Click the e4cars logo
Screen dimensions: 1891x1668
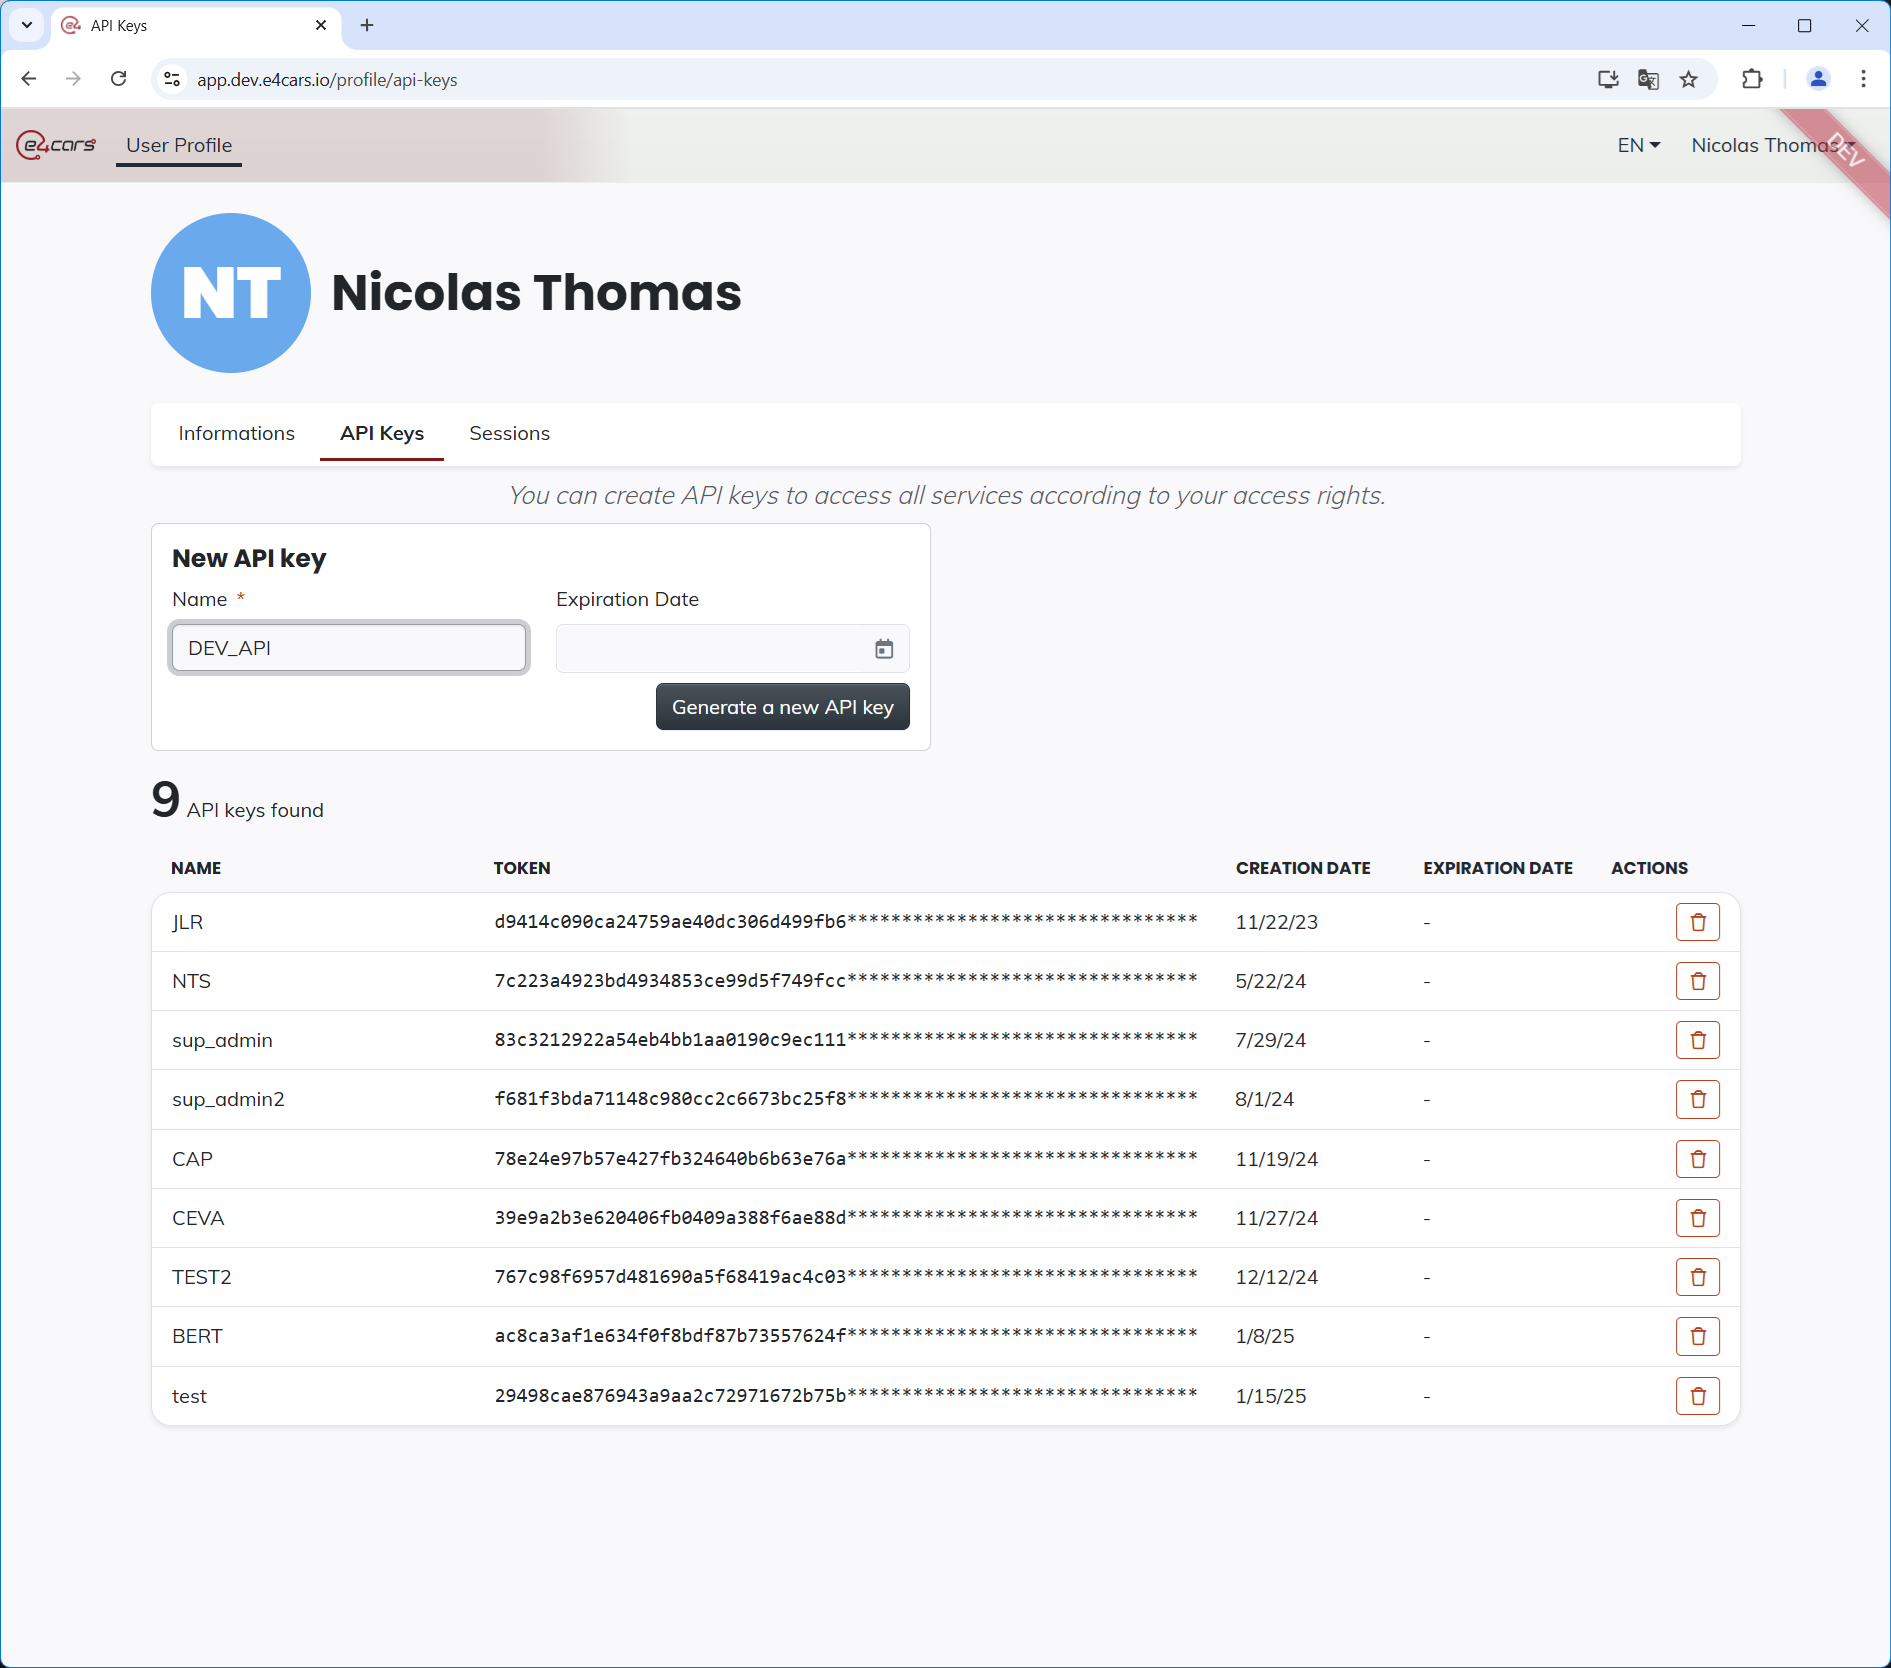(57, 145)
